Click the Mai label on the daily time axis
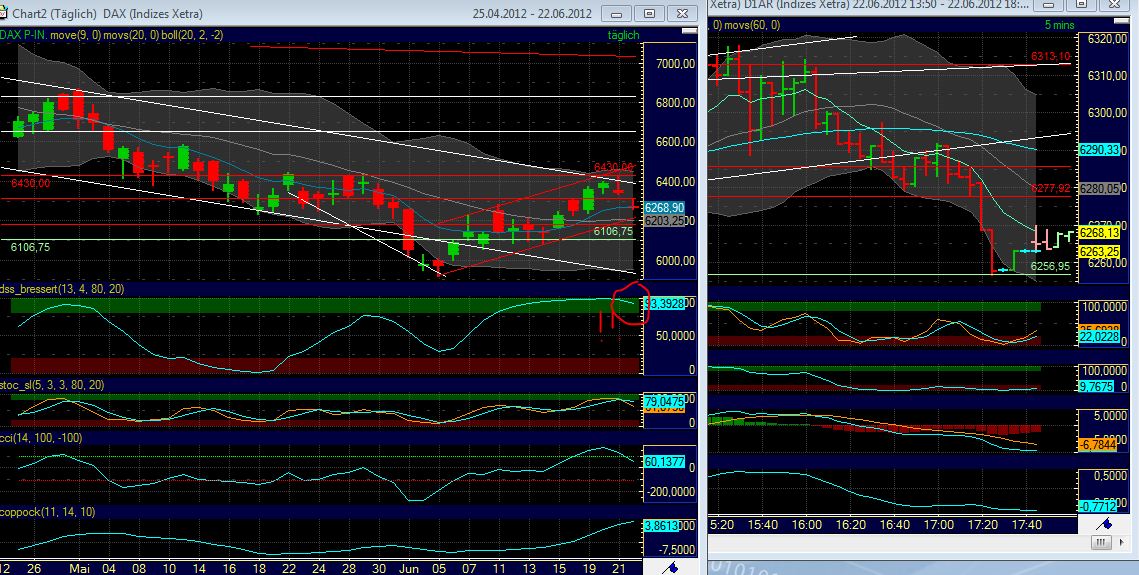Screen dimensions: 1139x575 [x=80, y=567]
